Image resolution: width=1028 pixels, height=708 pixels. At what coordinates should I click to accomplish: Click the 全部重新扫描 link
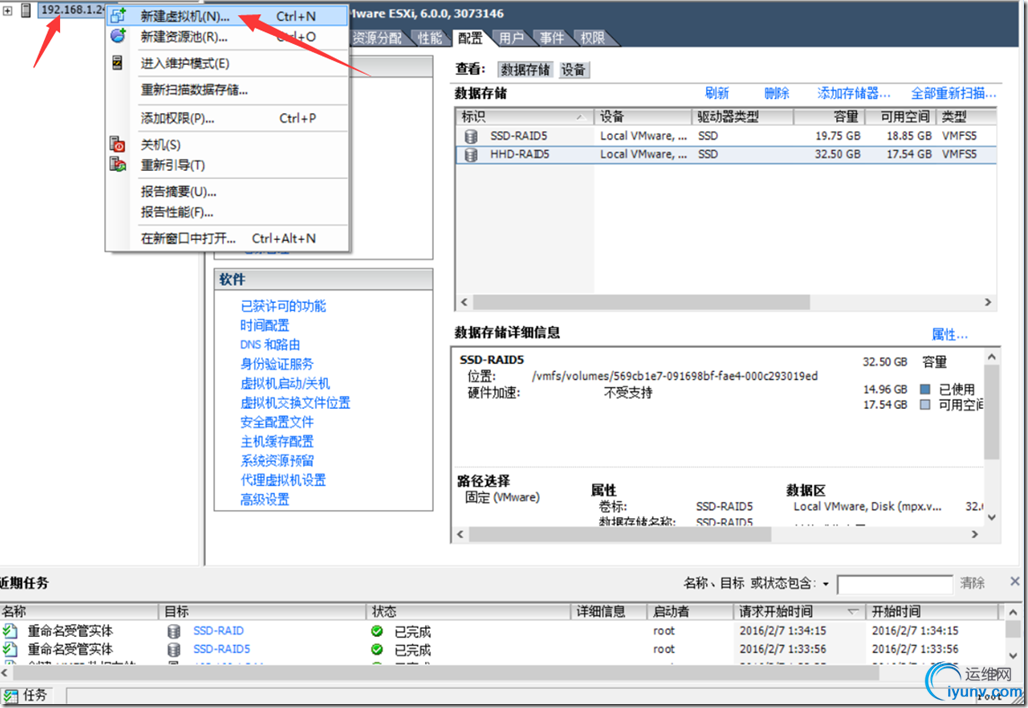[954, 93]
